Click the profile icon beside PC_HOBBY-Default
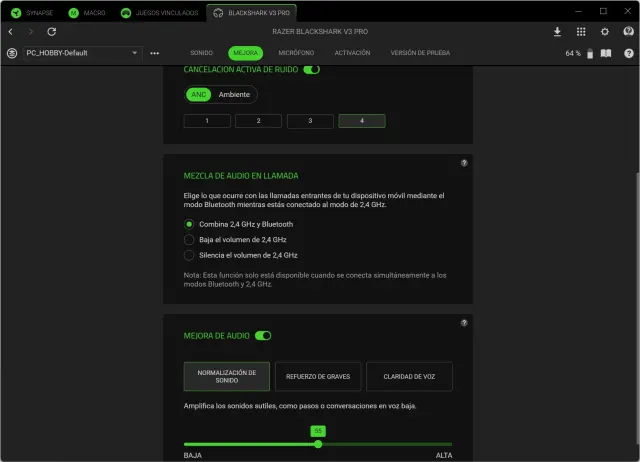 click(12, 53)
